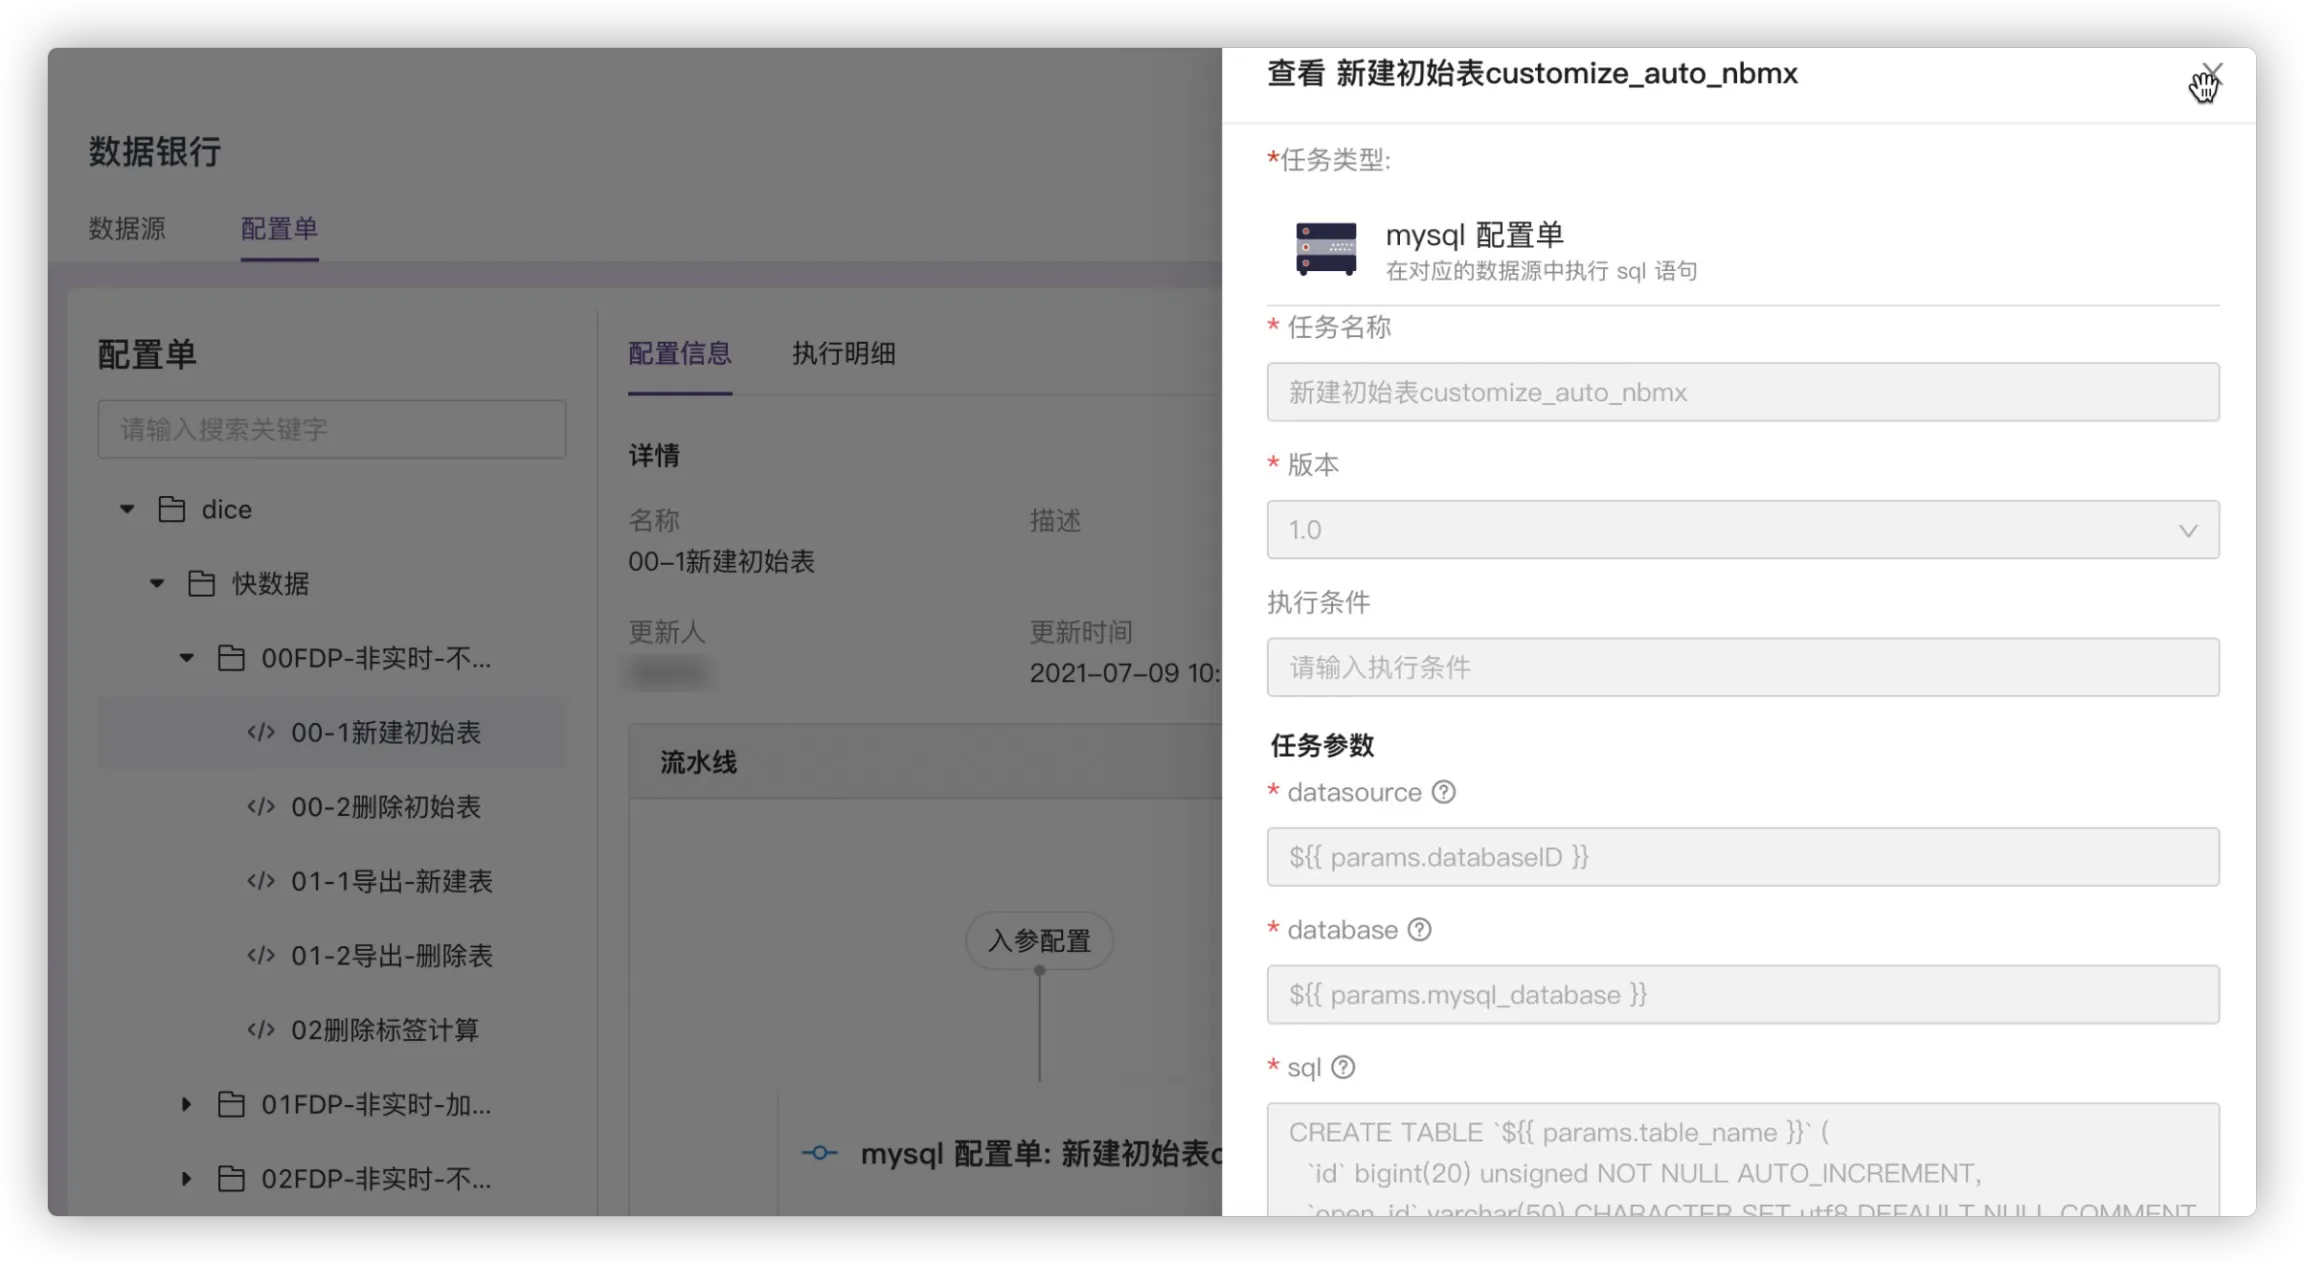Click the database help question icon
The height and width of the screenshot is (1264, 2304).
tap(1419, 930)
